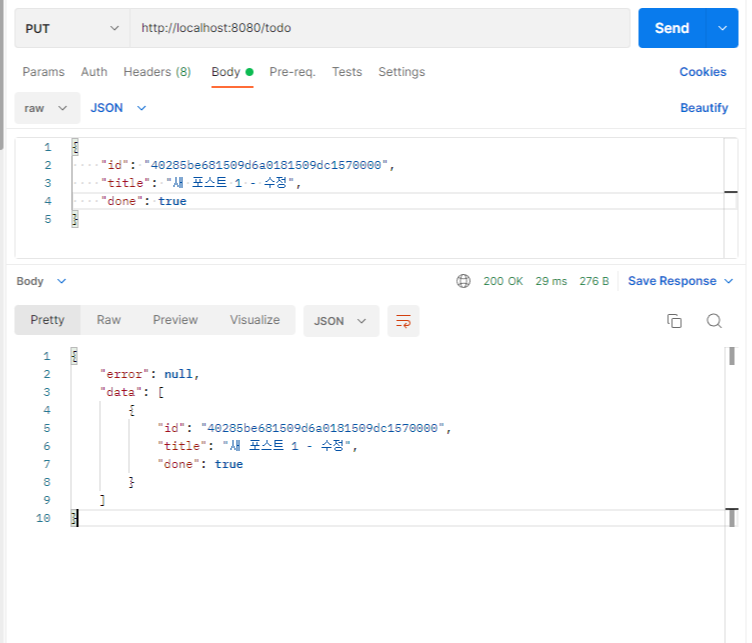Click the 276 B response size
The image size is (752, 643).
(594, 281)
